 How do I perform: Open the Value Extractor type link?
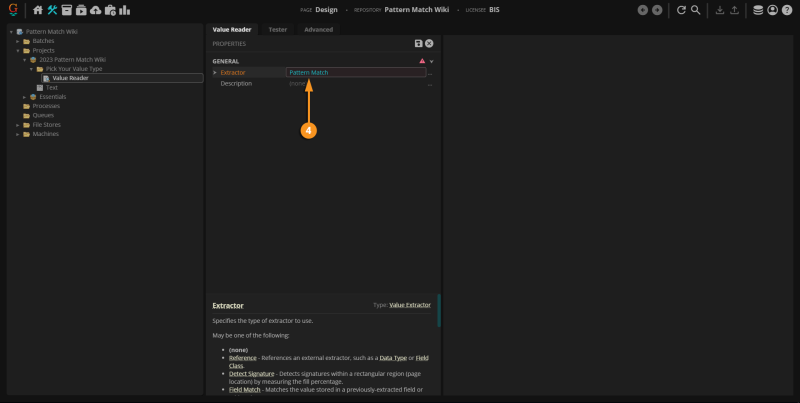pos(410,305)
